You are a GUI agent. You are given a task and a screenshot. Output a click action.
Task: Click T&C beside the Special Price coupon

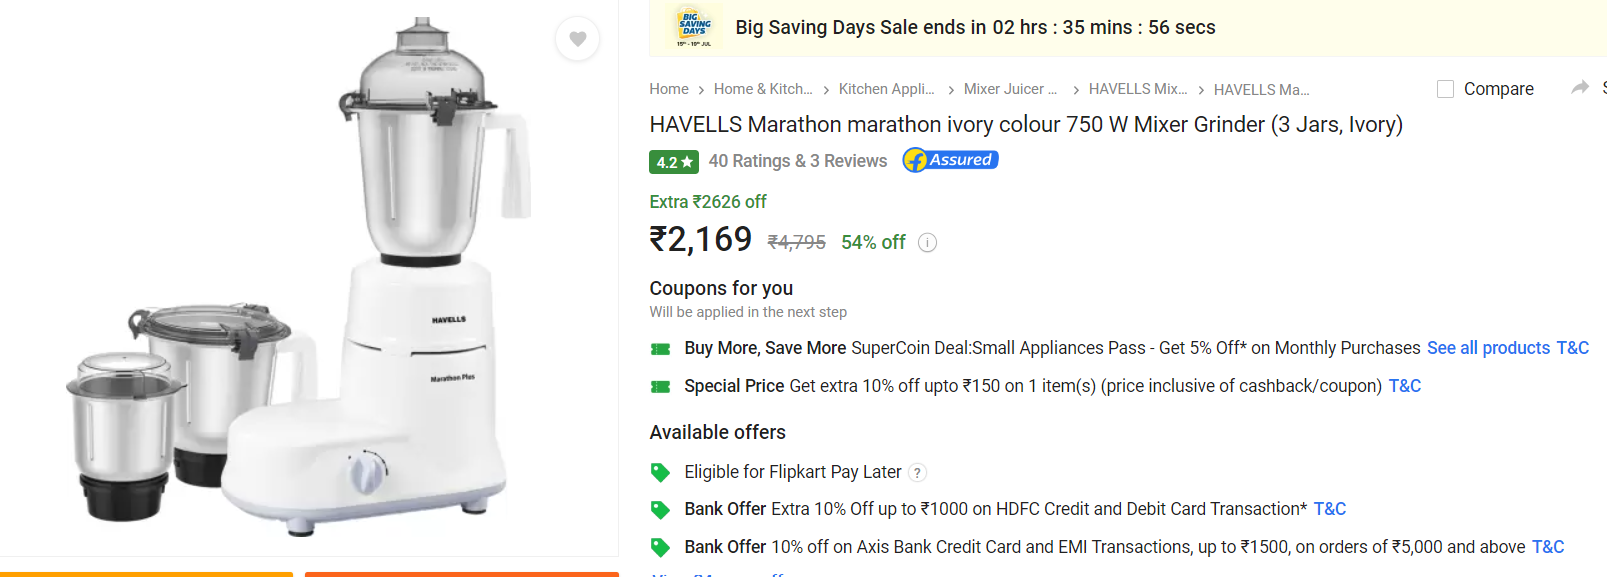coord(1404,385)
